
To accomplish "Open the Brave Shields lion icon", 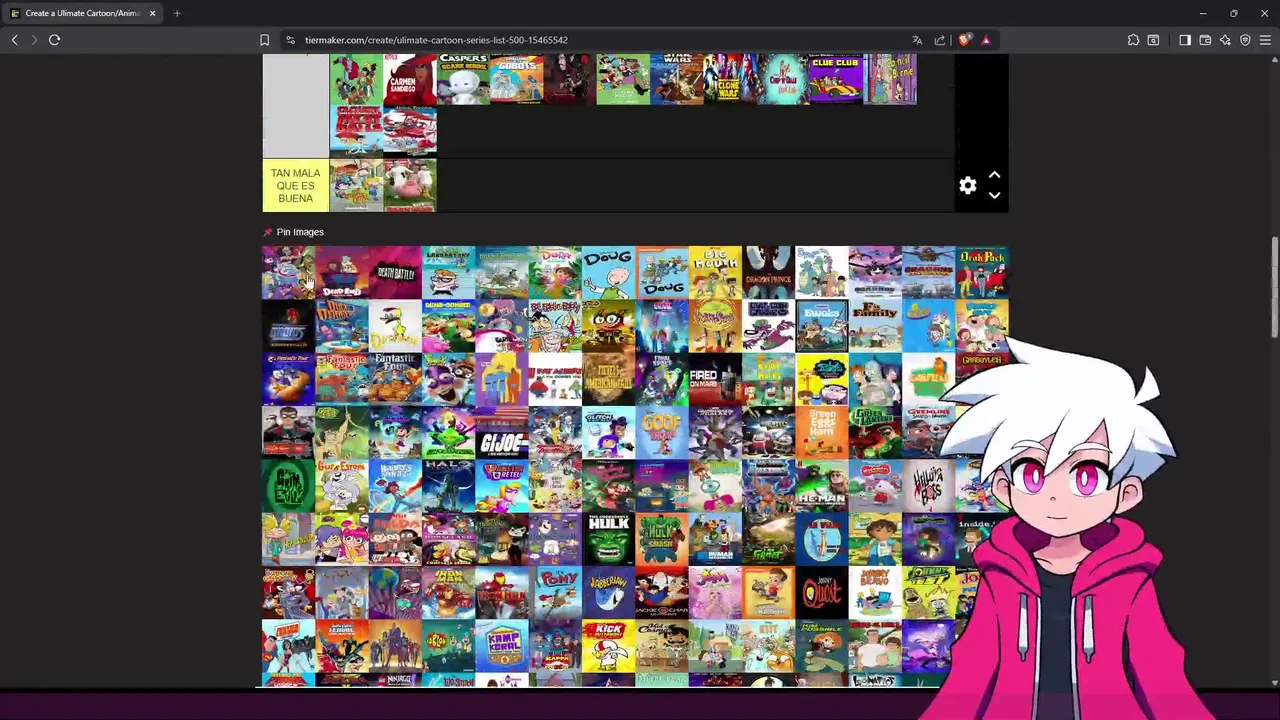I will (964, 40).
